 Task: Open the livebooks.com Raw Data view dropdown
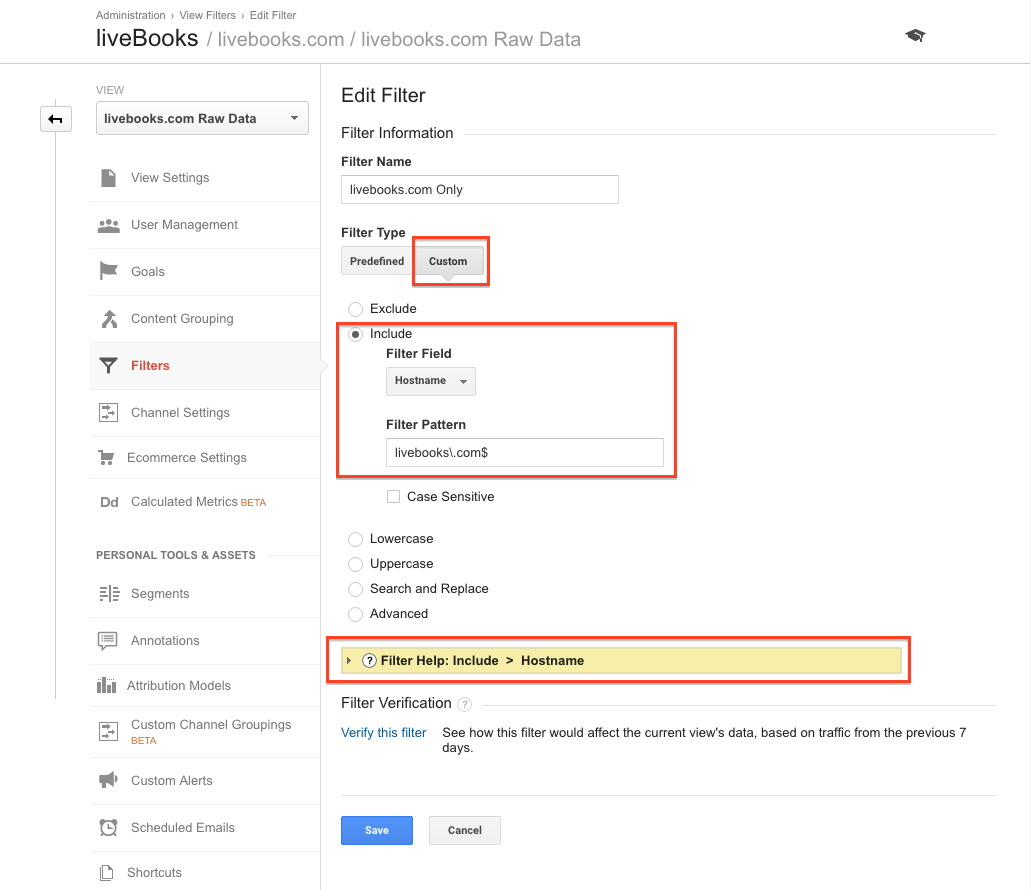[202, 118]
